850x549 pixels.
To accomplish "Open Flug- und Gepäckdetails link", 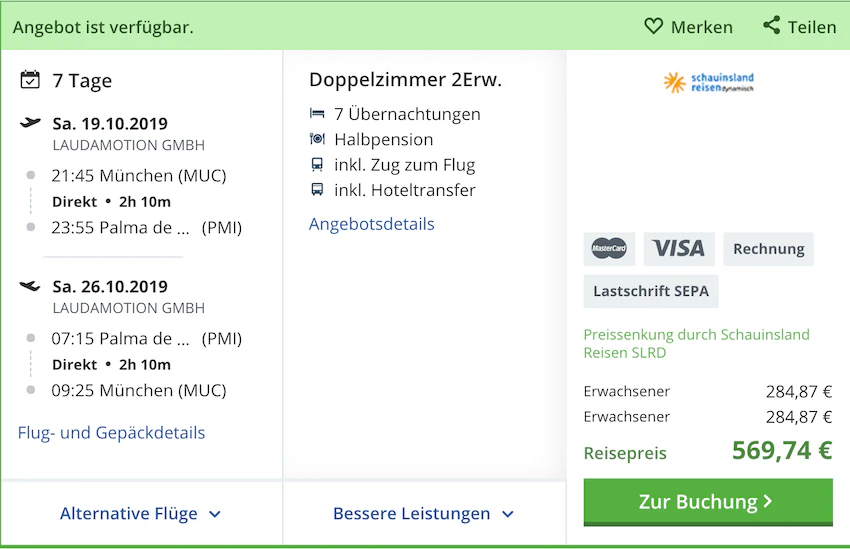I will pos(112,432).
